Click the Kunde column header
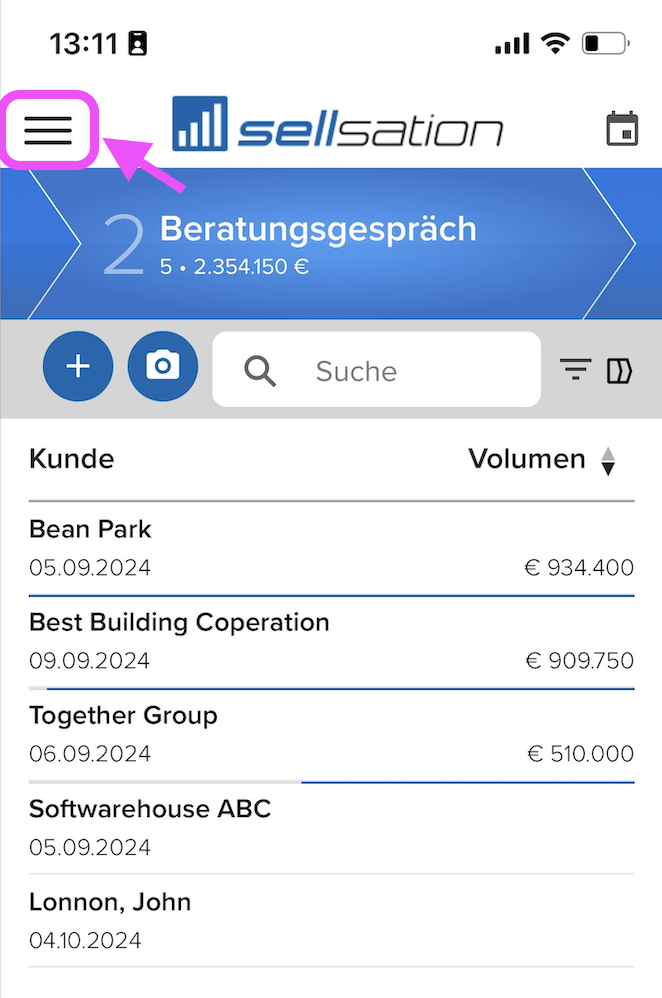 point(71,459)
